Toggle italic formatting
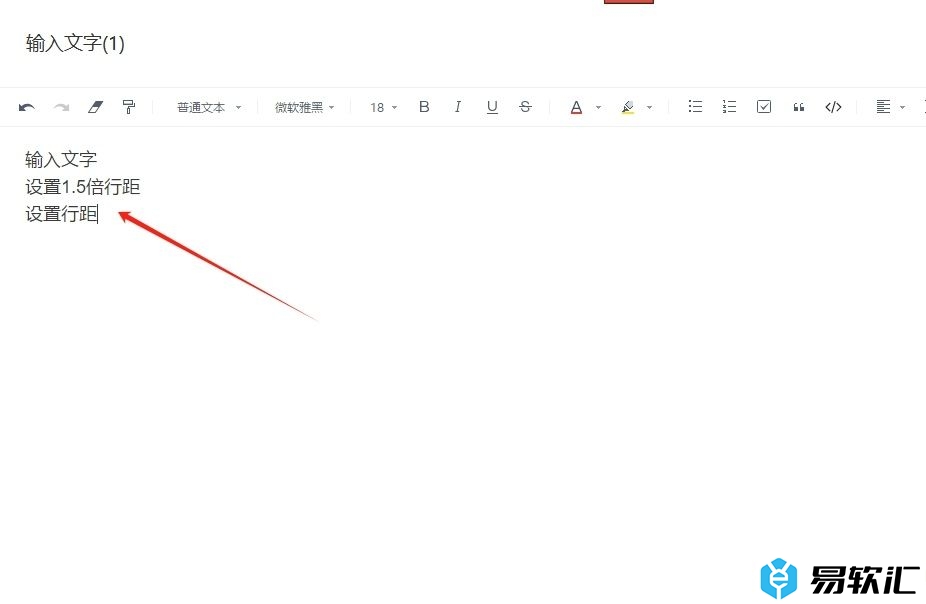This screenshot has height=604, width=926. pos(458,107)
